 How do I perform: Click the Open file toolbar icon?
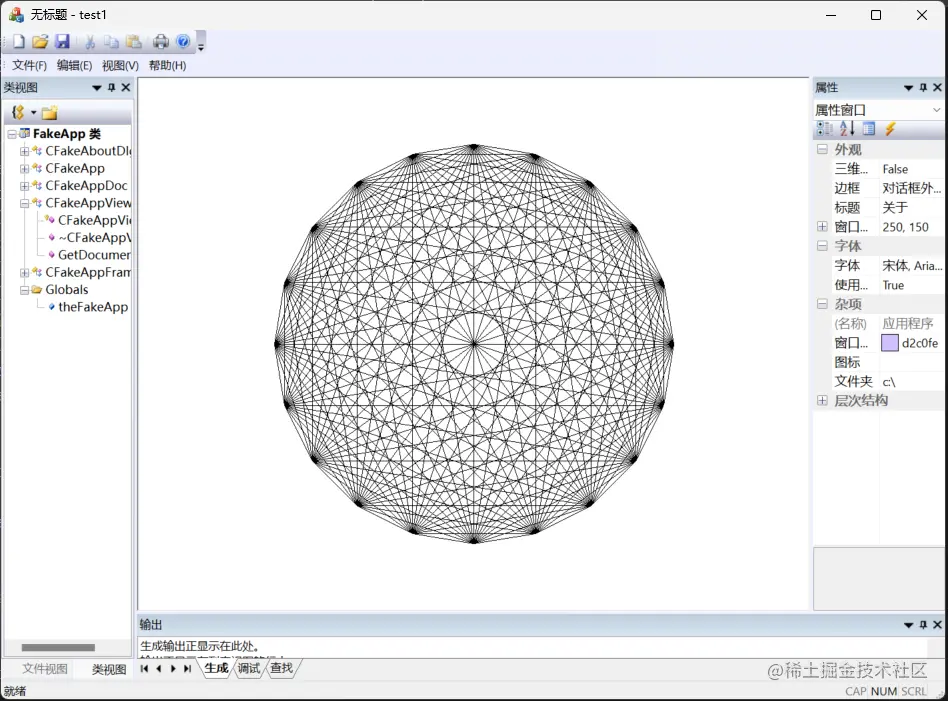coord(39,41)
